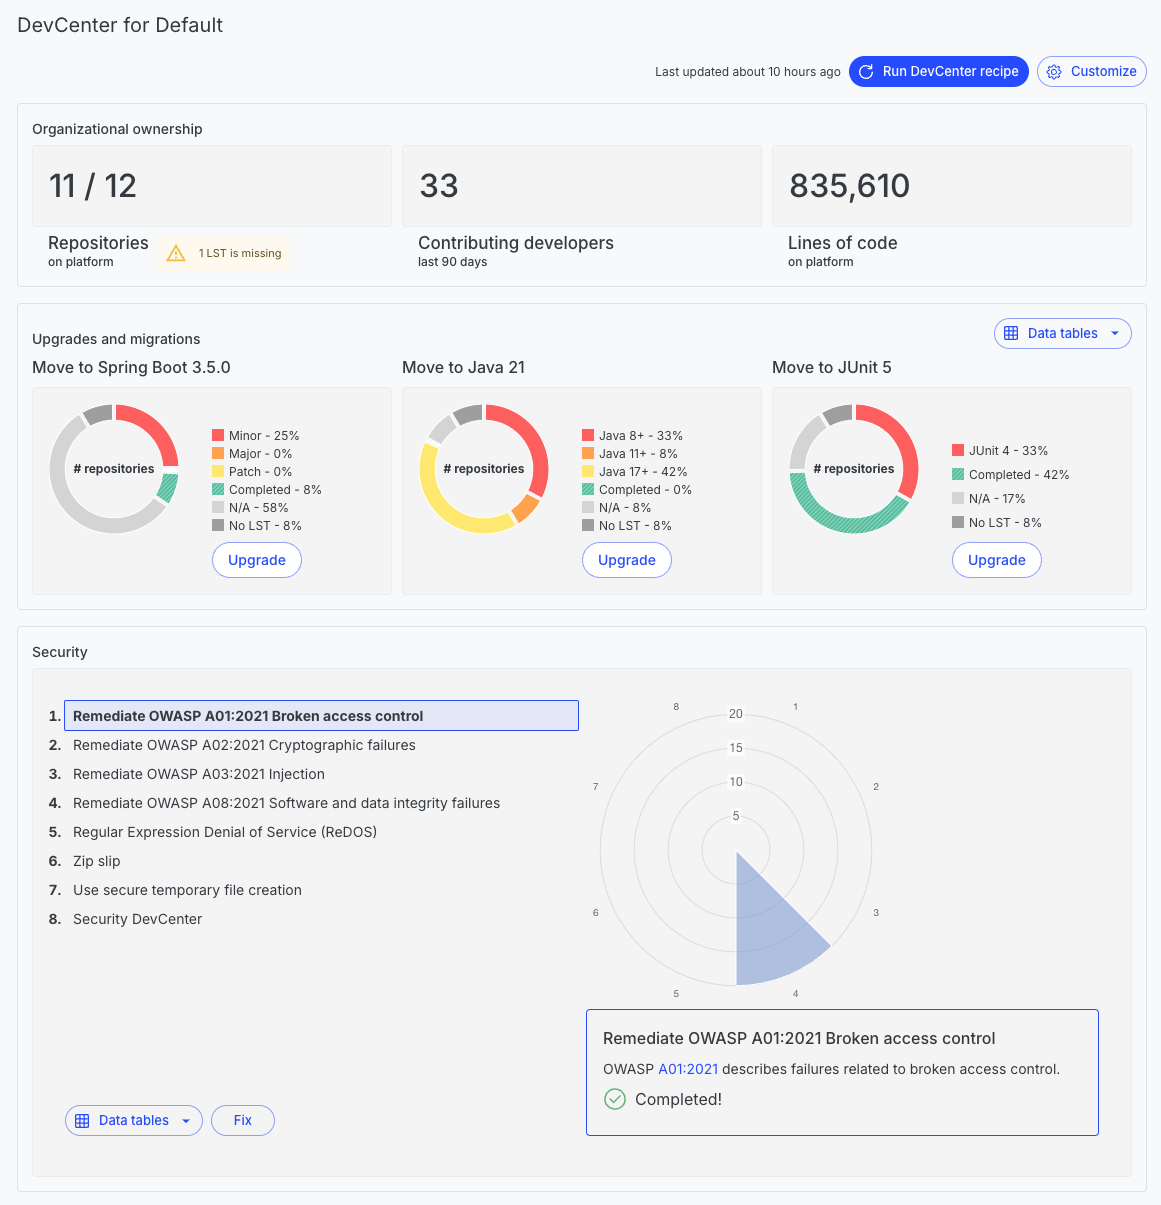Click the Java 8+ - 33% legend swatch

tap(588, 435)
